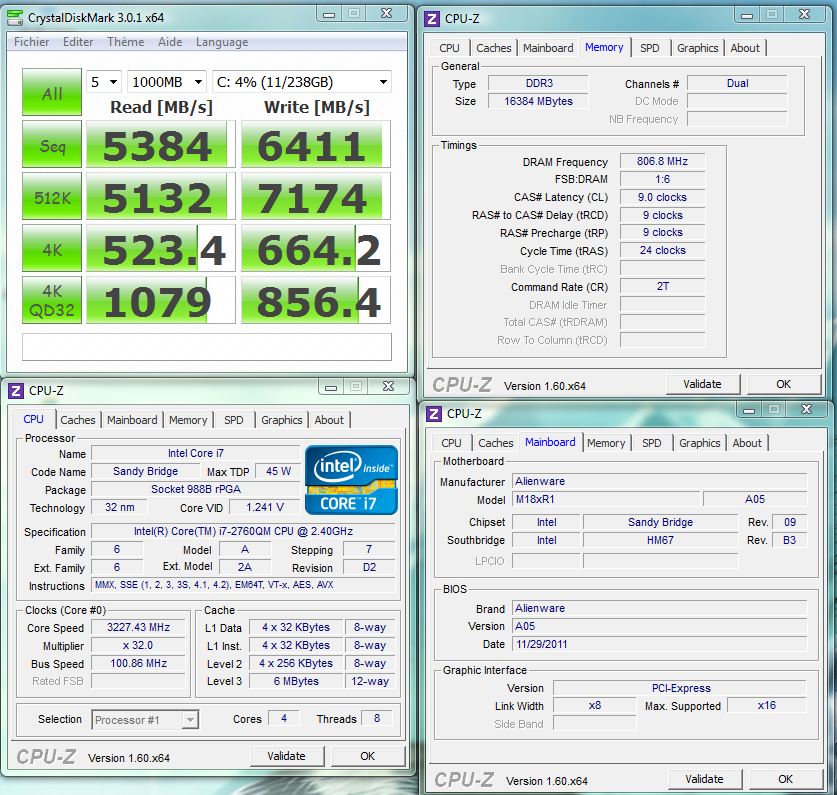
Task: Close the CPU-Z Memory window
Action: click(x=805, y=15)
